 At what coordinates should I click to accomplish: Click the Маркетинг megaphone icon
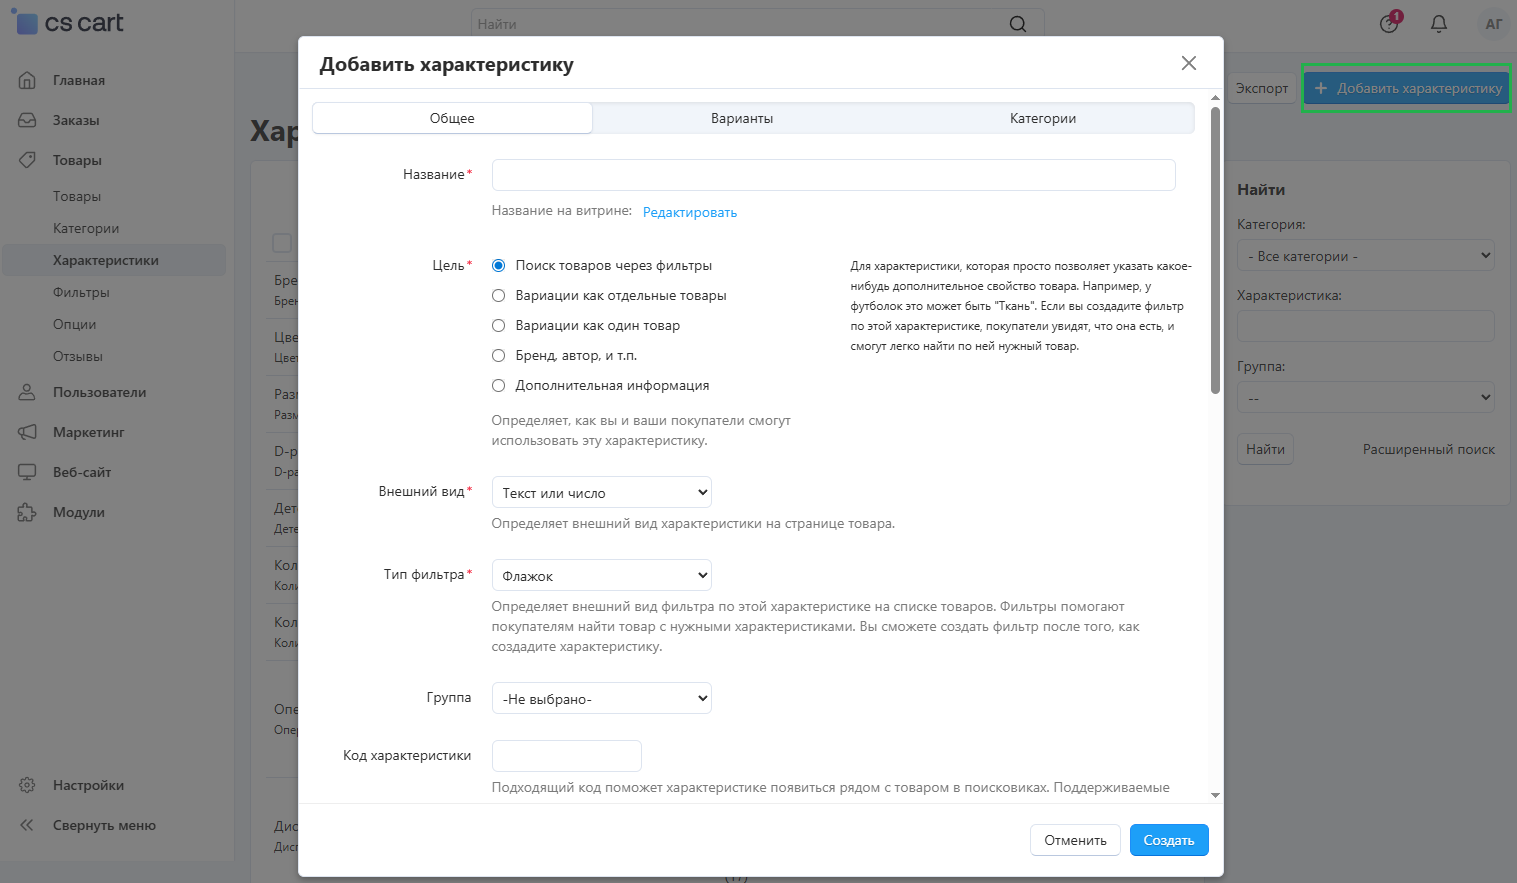click(27, 432)
